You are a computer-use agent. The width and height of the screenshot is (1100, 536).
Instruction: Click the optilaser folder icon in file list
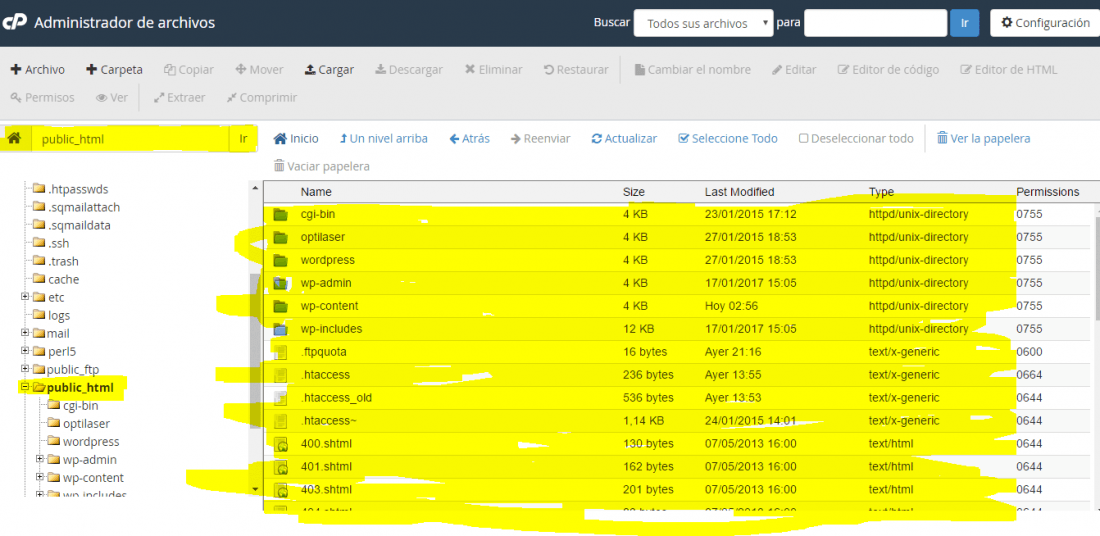click(x=281, y=238)
